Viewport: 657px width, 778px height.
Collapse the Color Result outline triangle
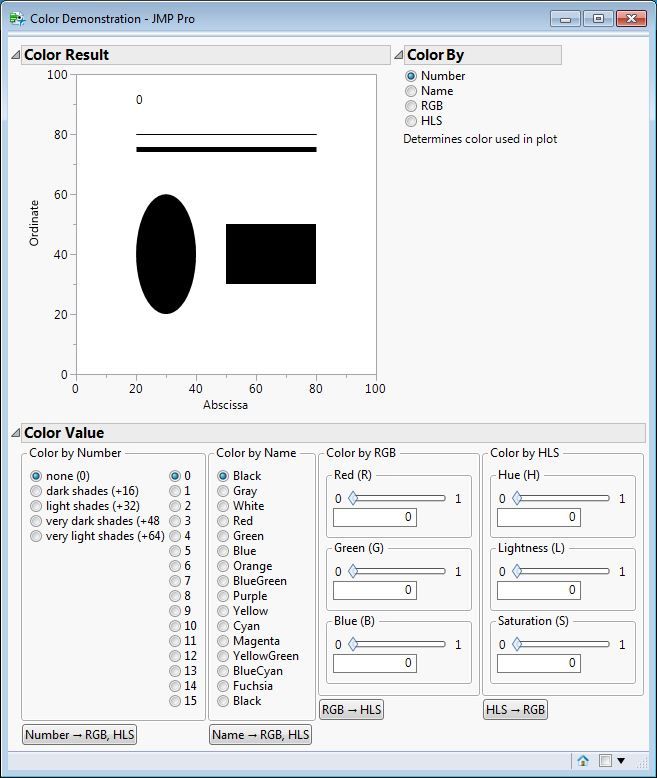click(x=16, y=55)
